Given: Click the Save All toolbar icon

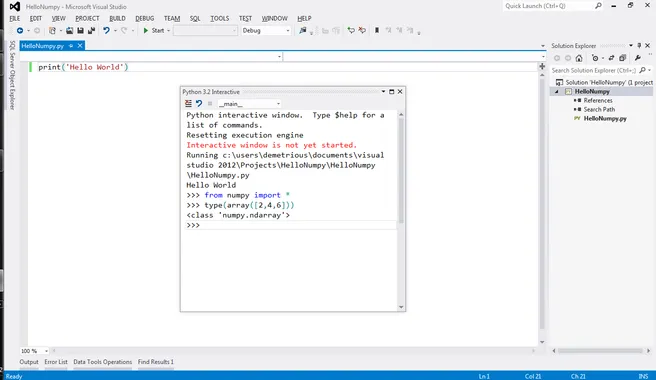Looking at the screenshot, I should 91,31.
